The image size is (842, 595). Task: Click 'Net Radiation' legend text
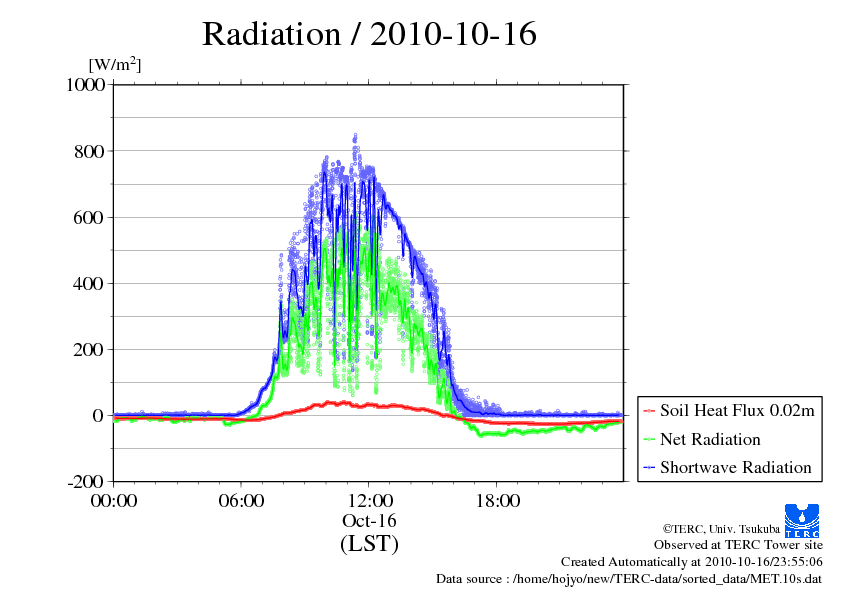[x=710, y=439]
